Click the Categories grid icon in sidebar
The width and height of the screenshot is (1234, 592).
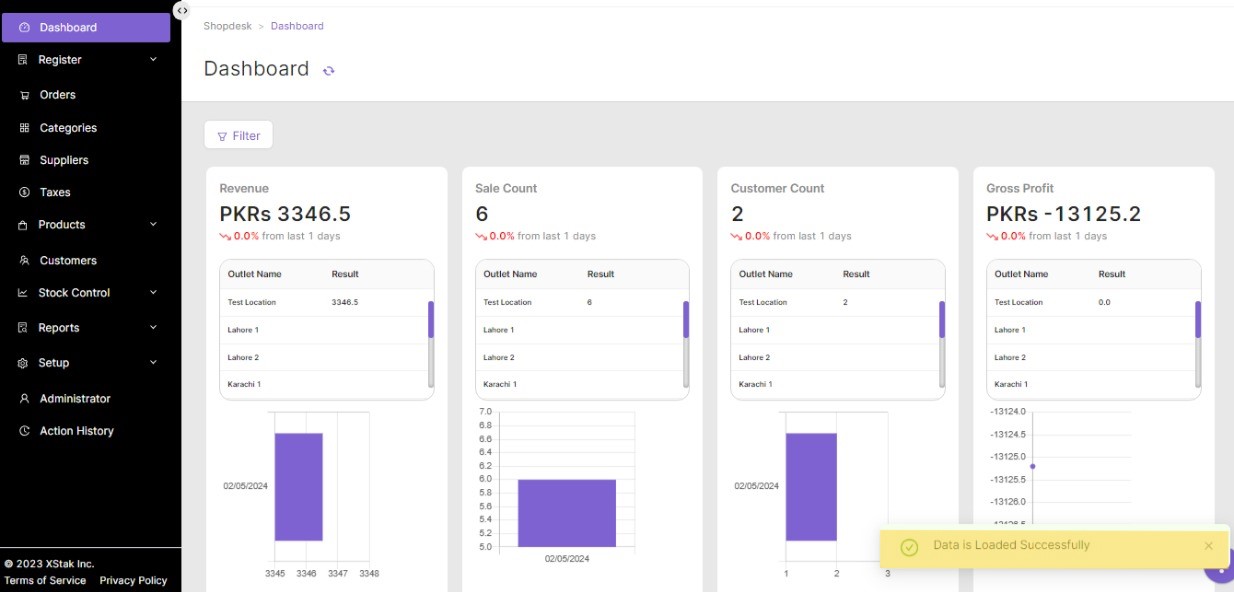click(24, 128)
